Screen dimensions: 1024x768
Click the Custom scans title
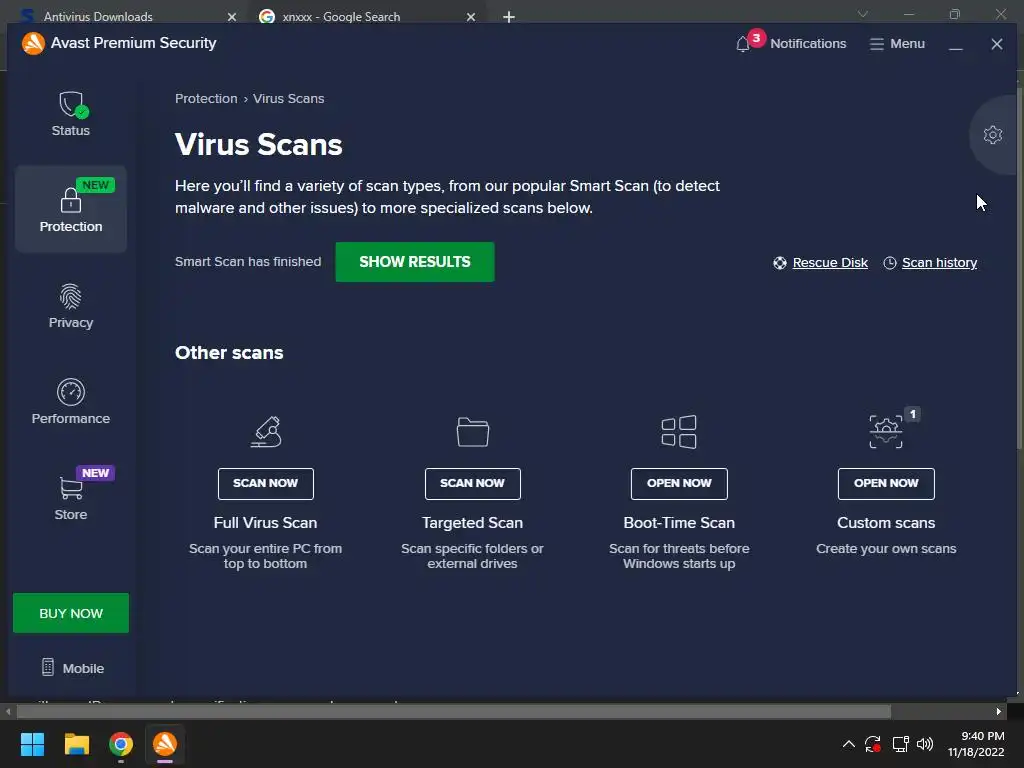tap(886, 522)
